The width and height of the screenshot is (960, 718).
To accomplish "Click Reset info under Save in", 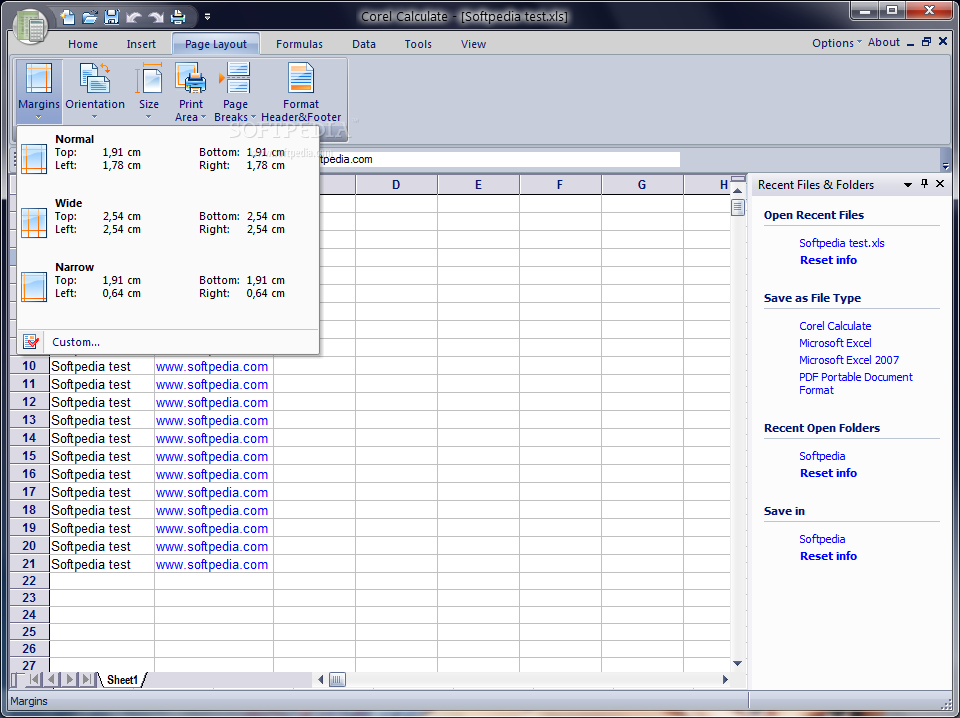I will (x=828, y=556).
